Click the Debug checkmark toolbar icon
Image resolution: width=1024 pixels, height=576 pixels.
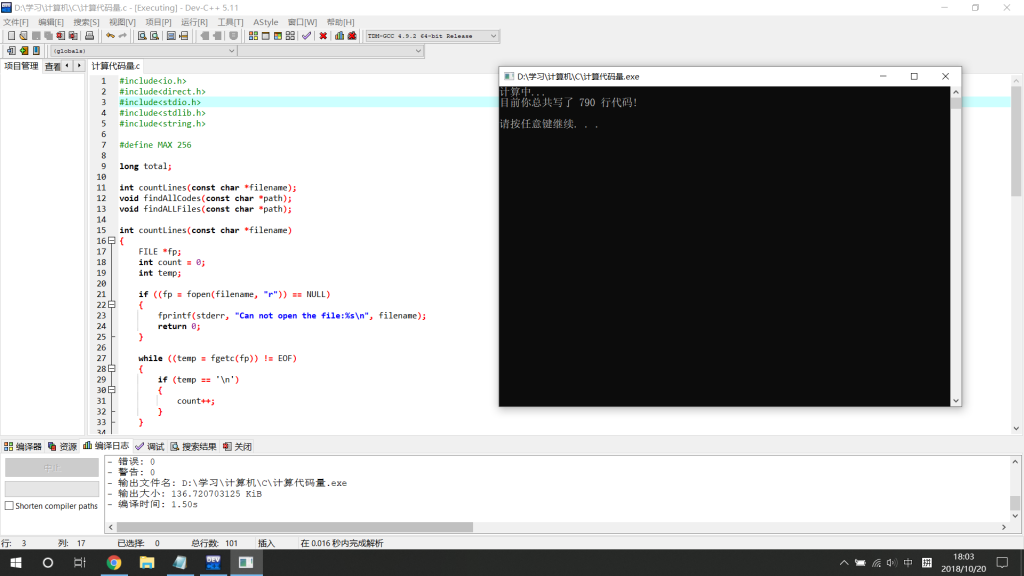tap(307, 36)
